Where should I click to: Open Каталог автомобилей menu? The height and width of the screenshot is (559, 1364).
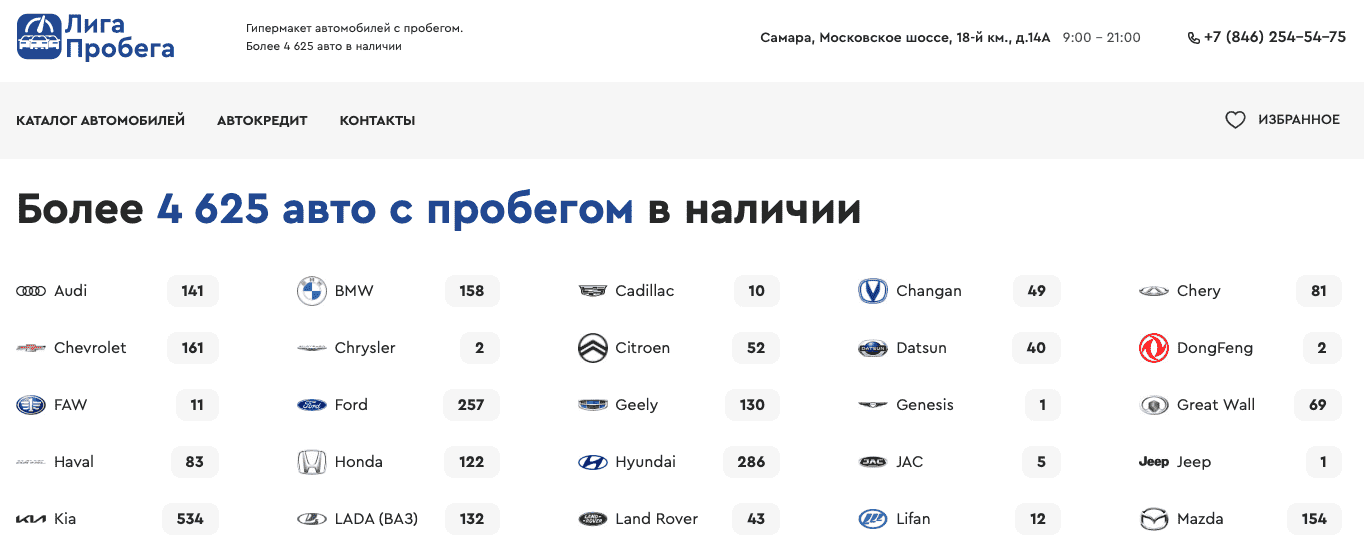click(x=101, y=120)
